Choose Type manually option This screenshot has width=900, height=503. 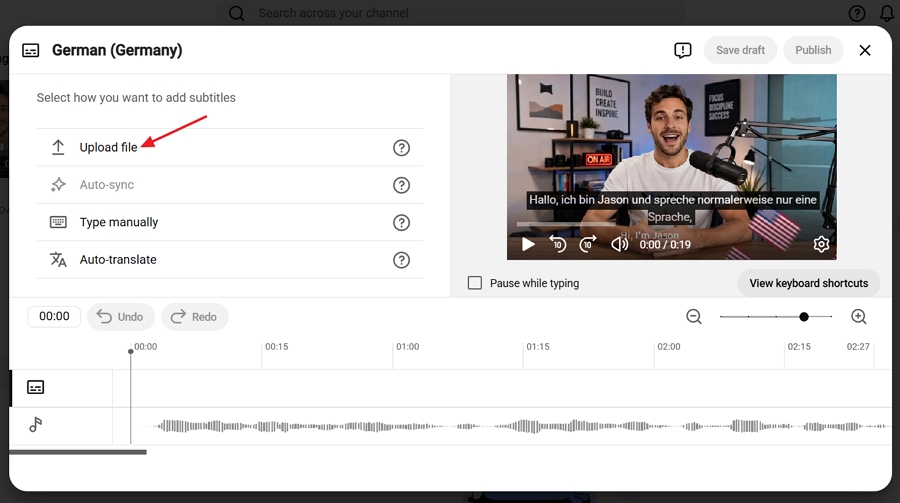[230, 222]
